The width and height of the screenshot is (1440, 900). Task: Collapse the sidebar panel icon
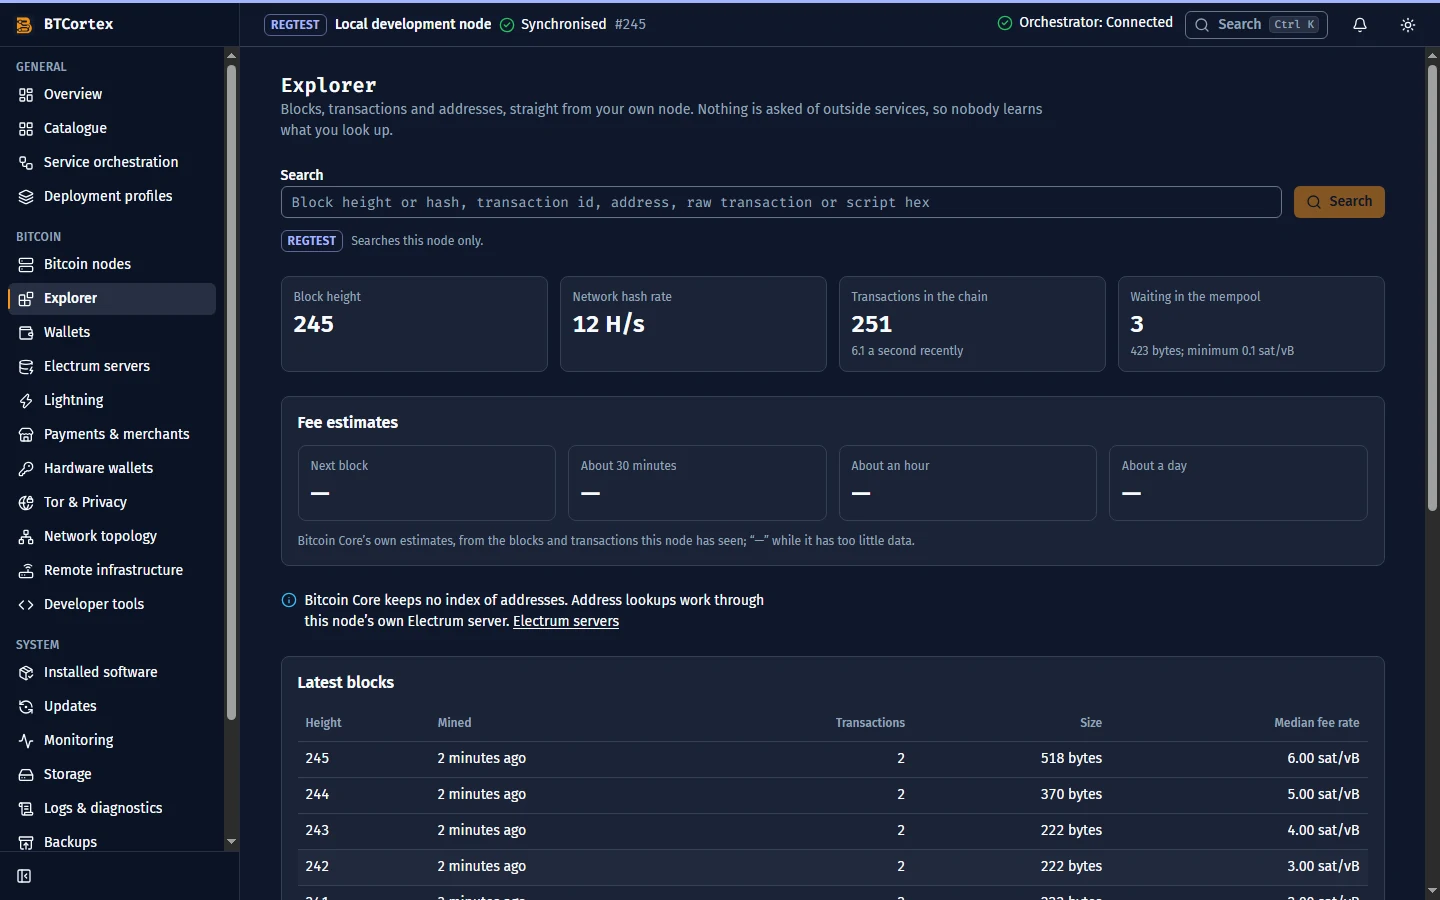click(x=24, y=876)
